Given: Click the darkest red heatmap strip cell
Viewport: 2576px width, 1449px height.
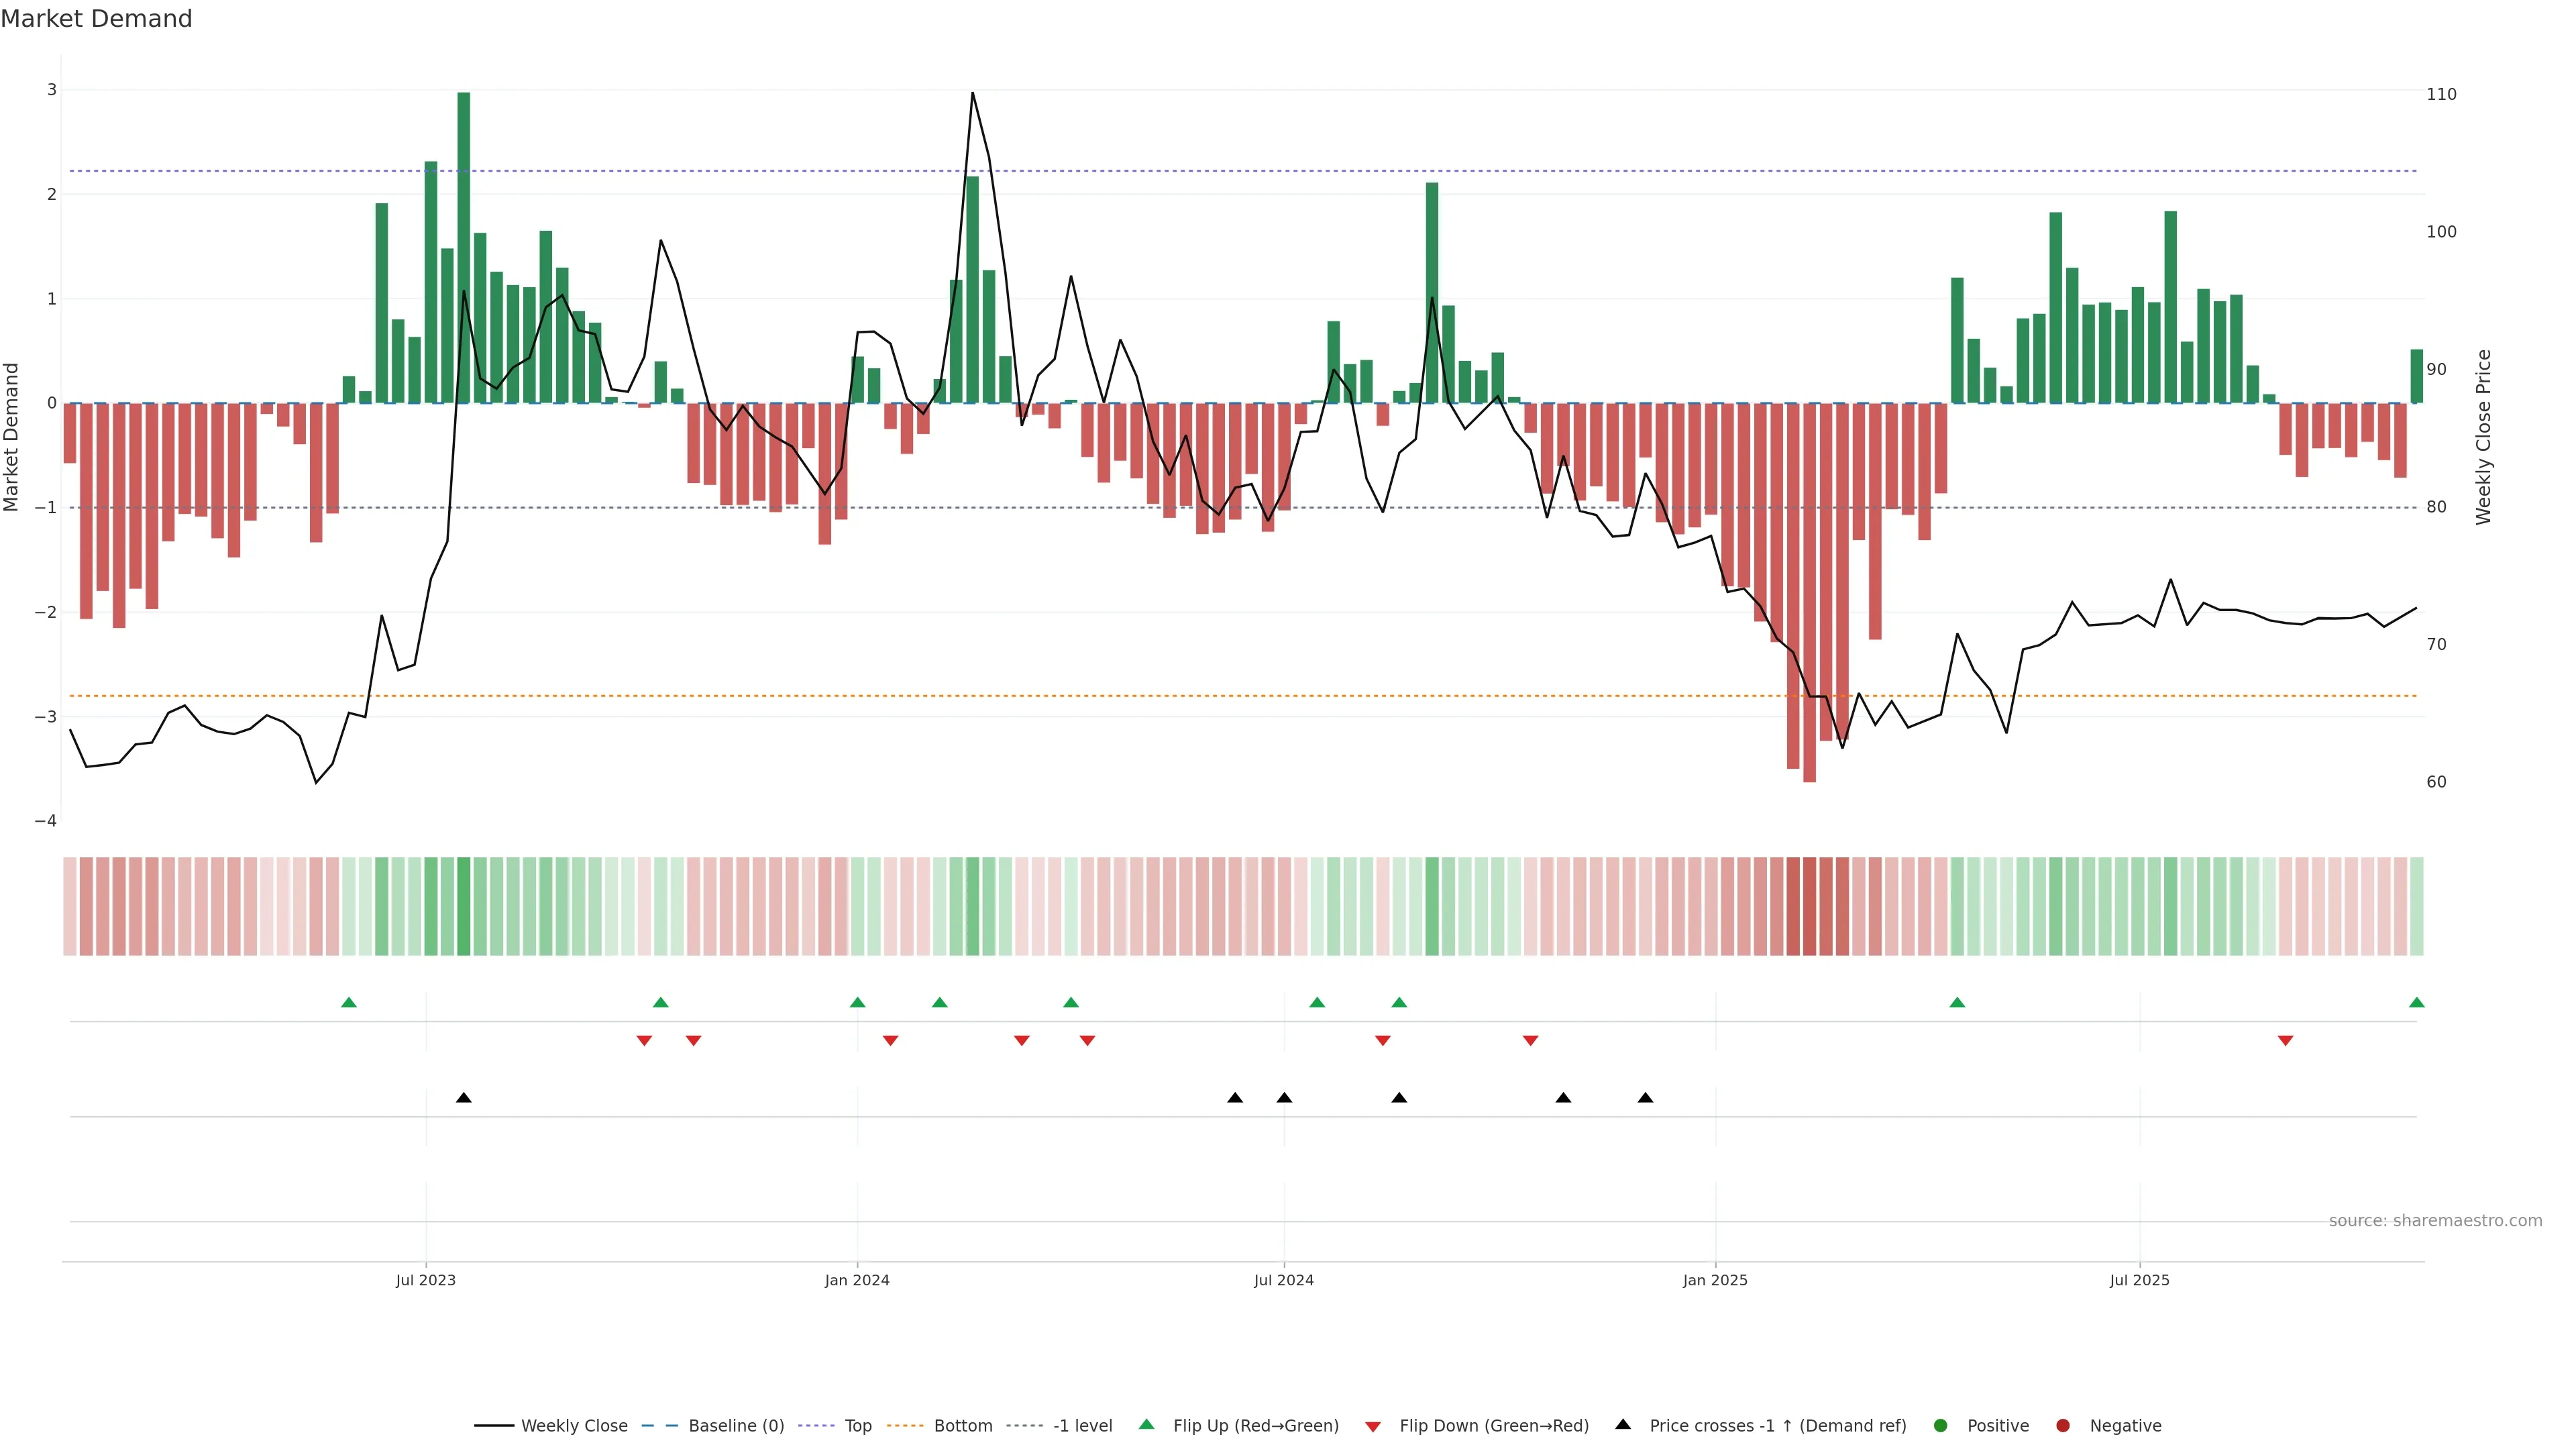Looking at the screenshot, I should pyautogui.click(x=1809, y=906).
